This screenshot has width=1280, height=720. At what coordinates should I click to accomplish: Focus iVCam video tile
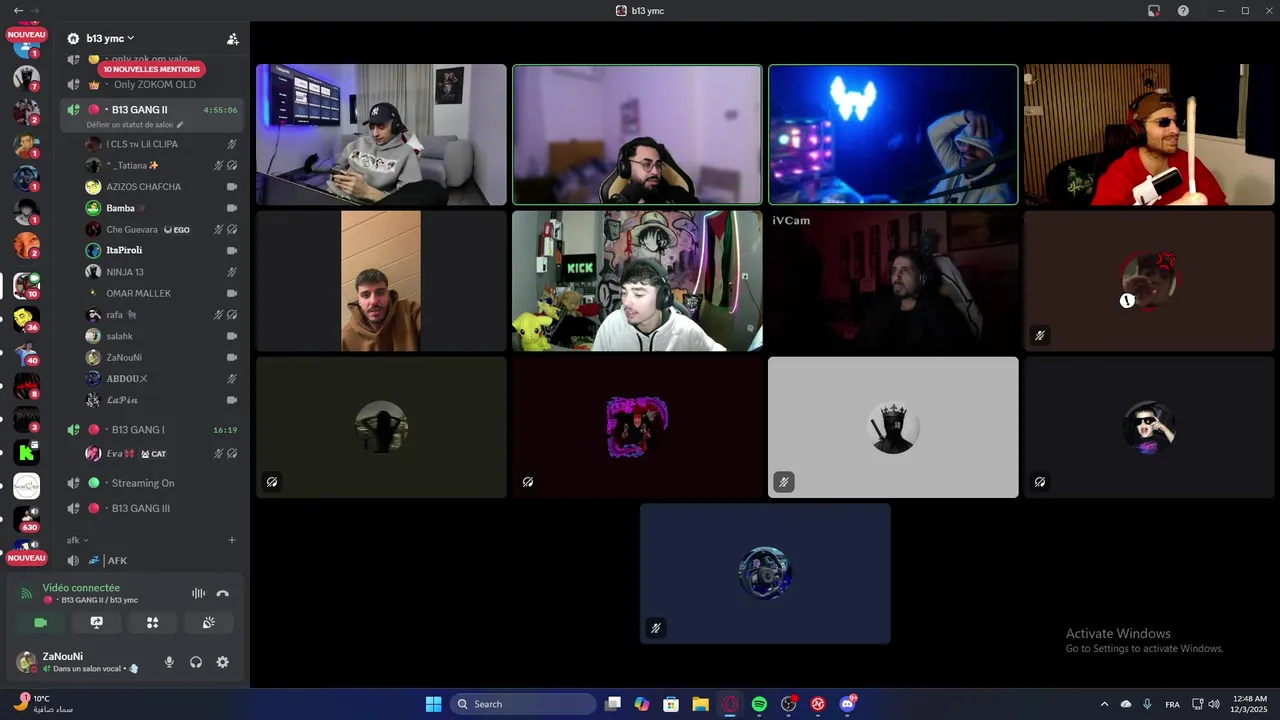tap(893, 281)
